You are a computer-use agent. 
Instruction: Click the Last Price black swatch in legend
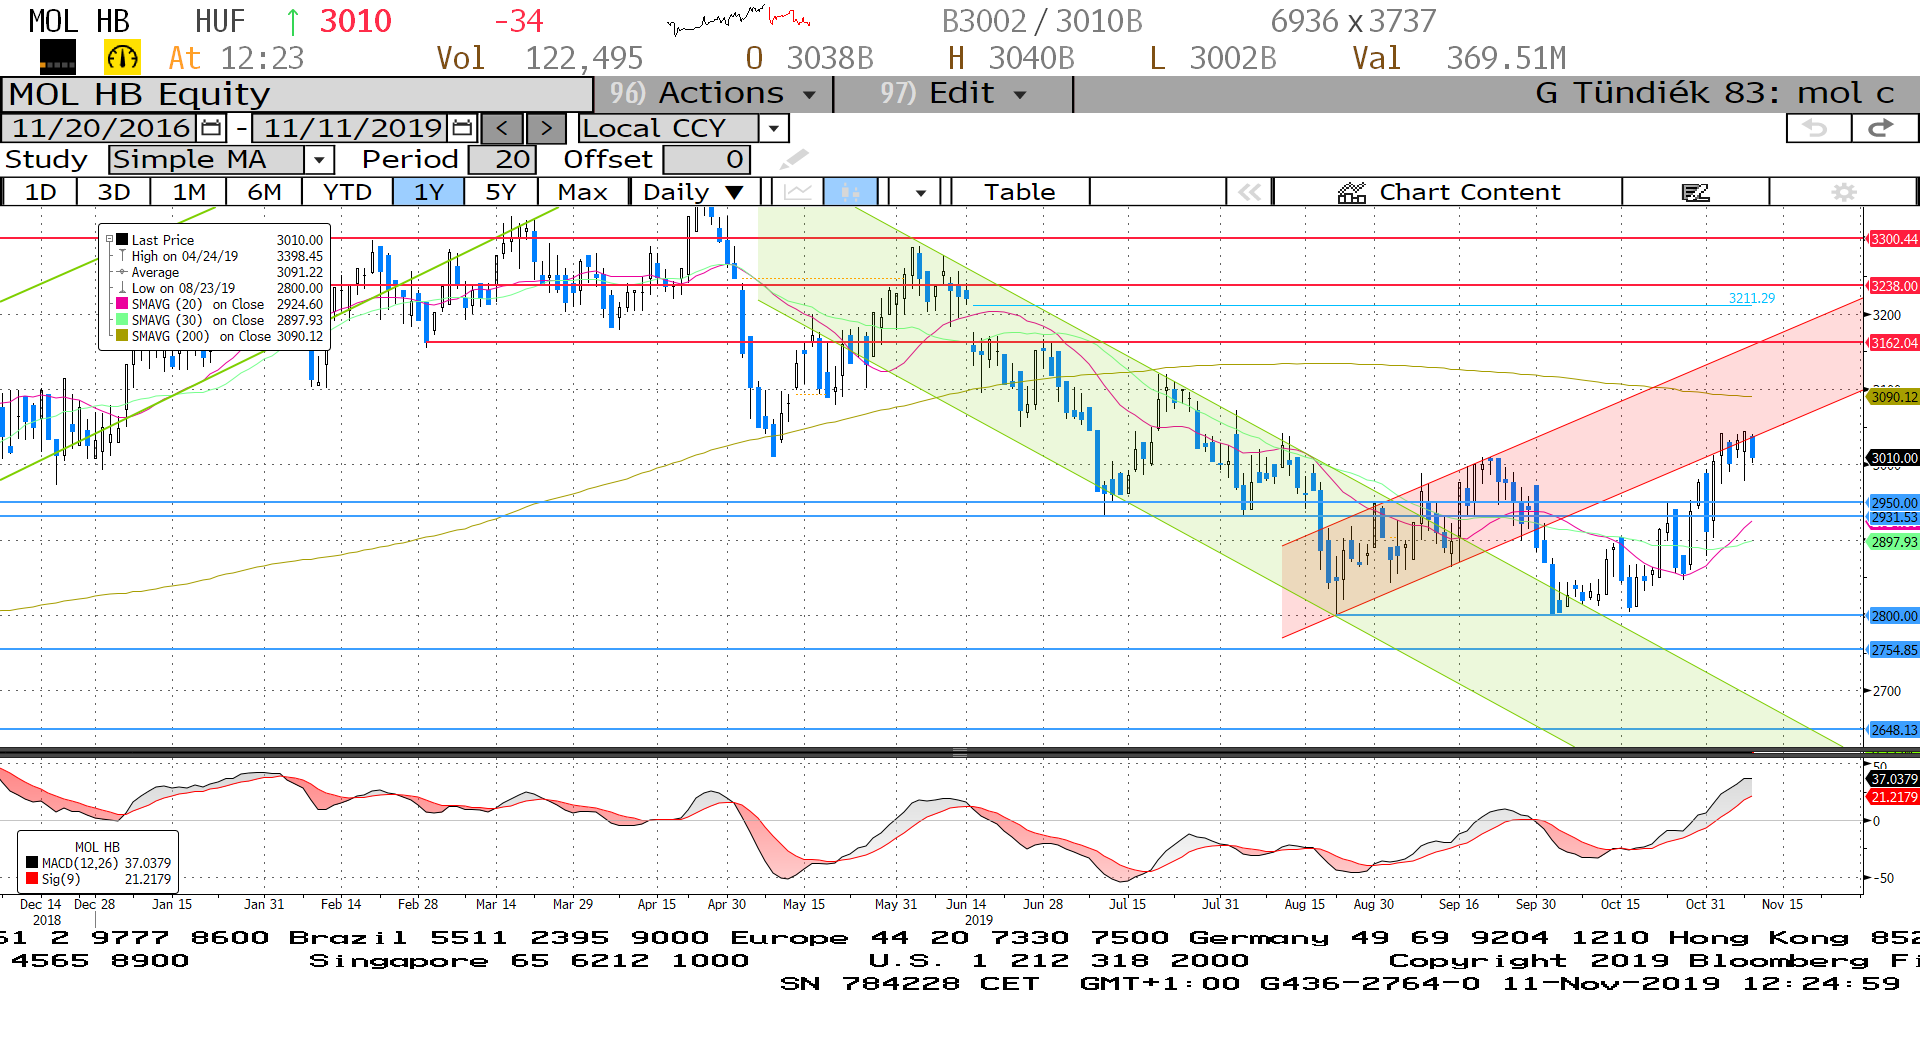click(122, 240)
